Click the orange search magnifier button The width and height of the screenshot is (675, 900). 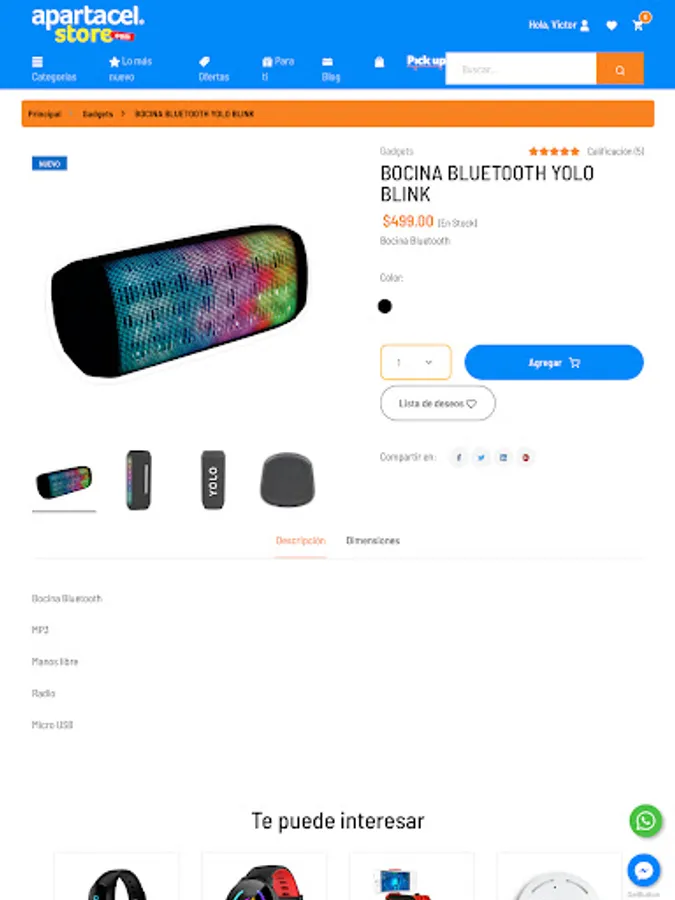tap(620, 69)
